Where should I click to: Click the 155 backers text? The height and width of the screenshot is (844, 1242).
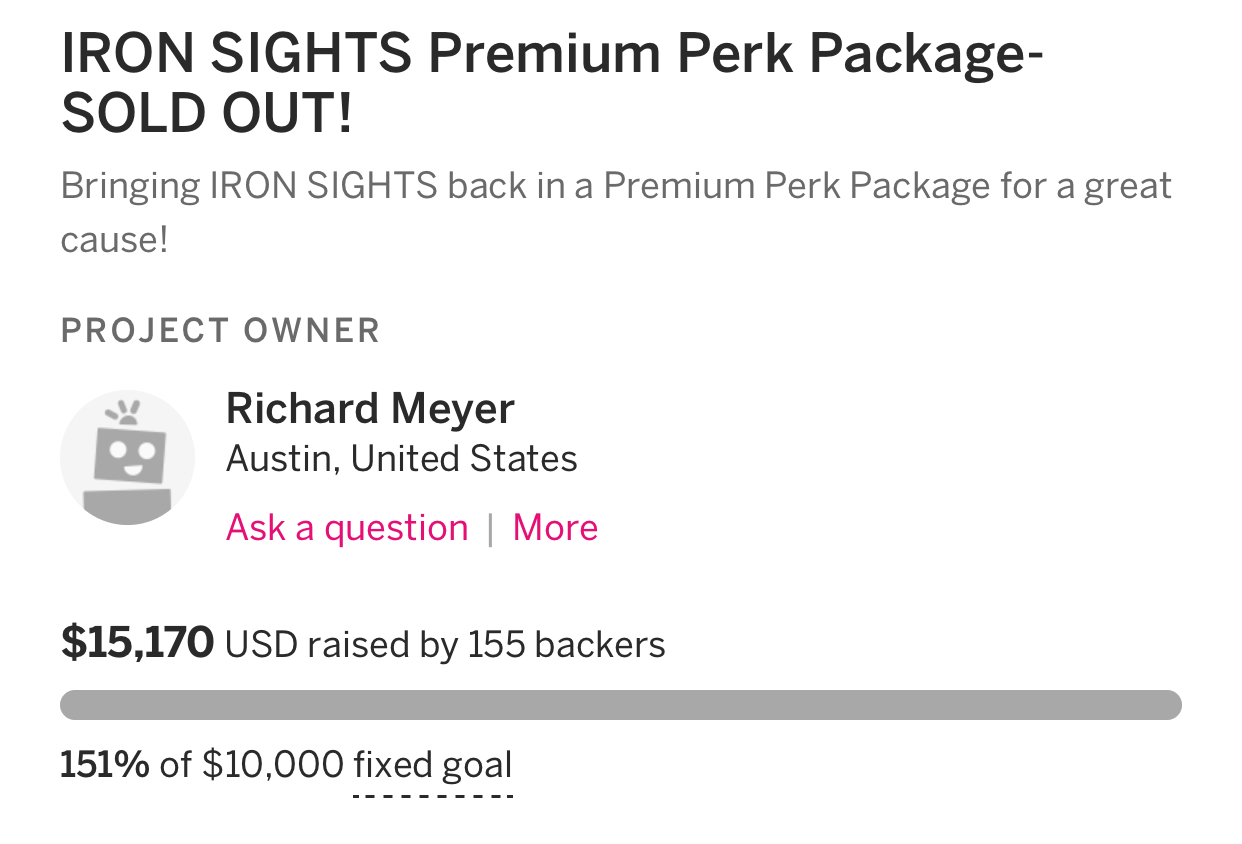566,644
